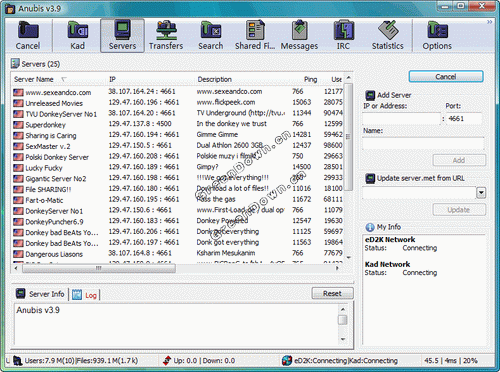Select the DonkeyServer No1 row
This screenshot has width=500, height=372.
178,211
